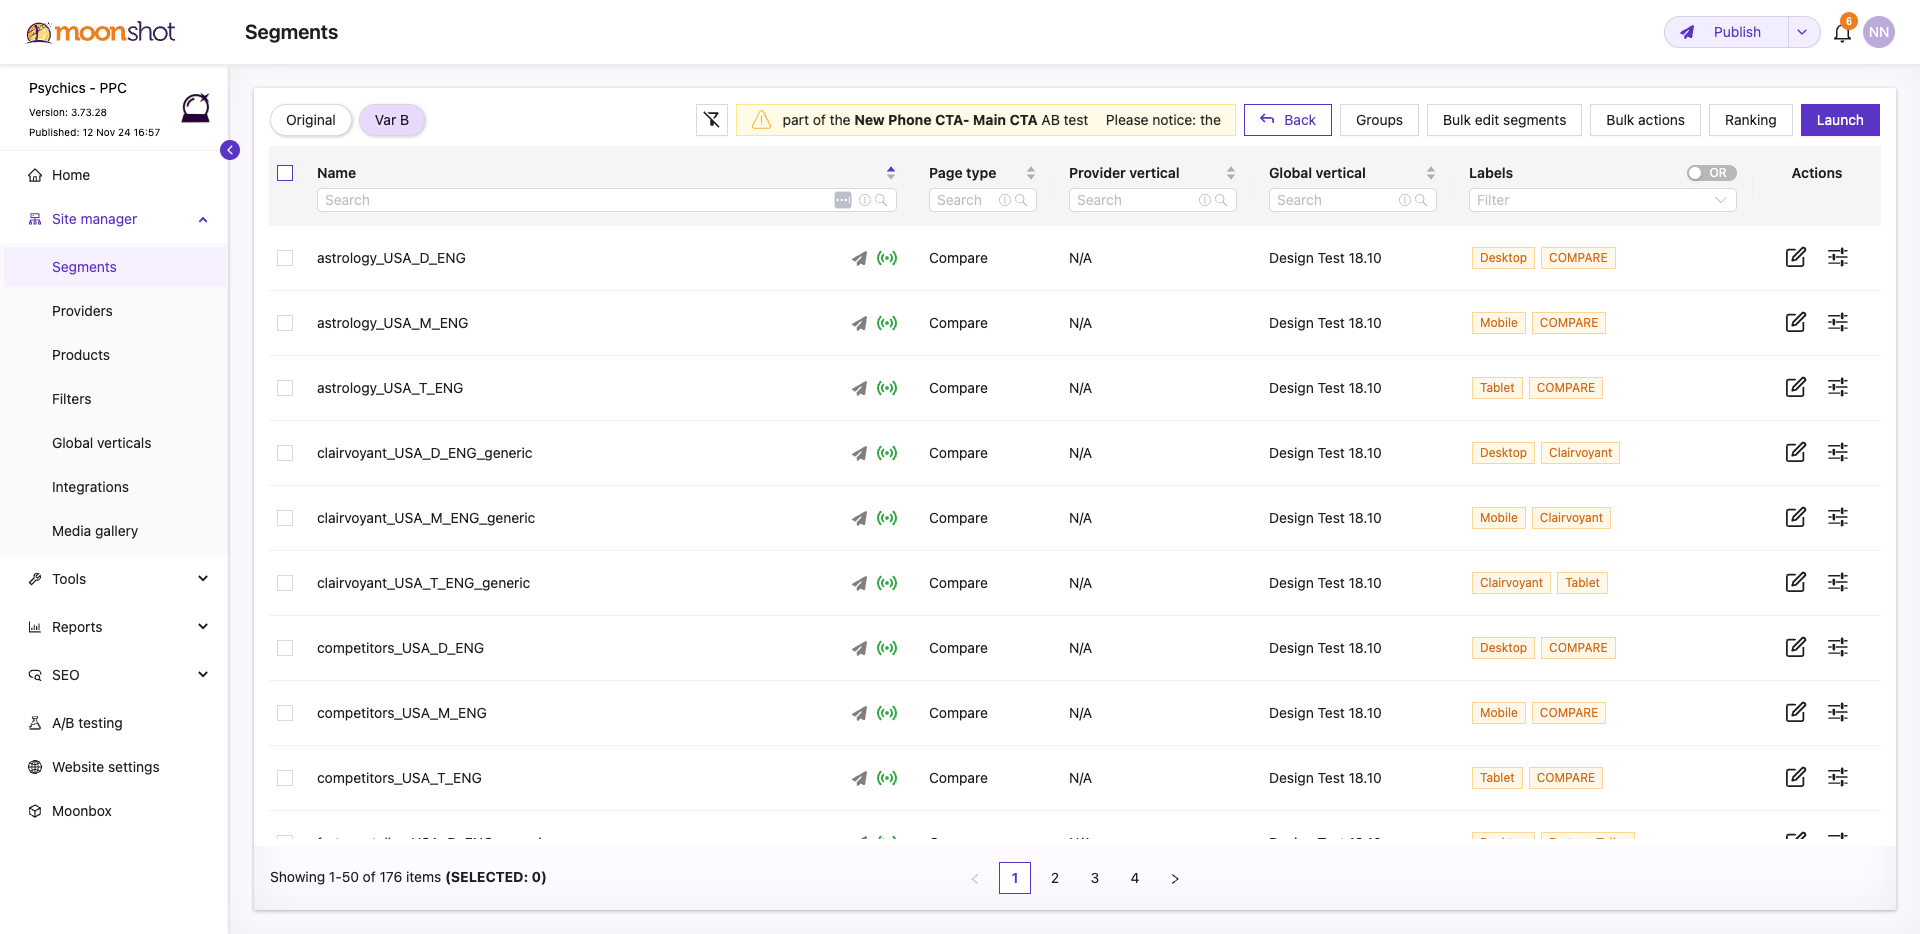1920x934 pixels.
Task: Sort by Provider vertical column
Action: pyautogui.click(x=1231, y=173)
